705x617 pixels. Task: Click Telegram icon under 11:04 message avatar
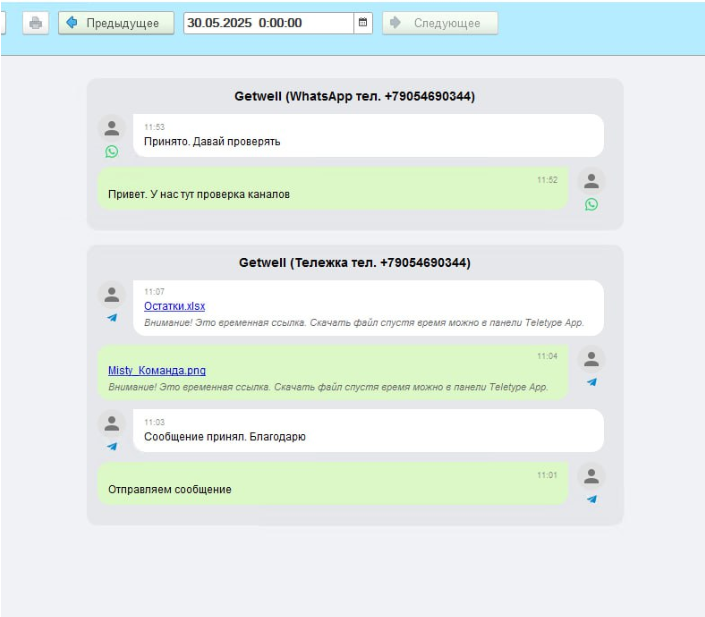[x=592, y=382]
